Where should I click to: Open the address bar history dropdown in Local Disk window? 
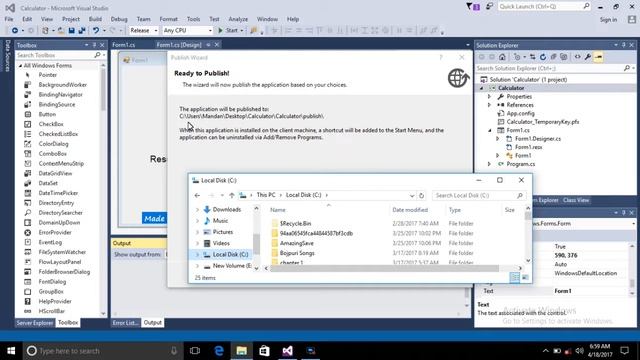point(411,196)
